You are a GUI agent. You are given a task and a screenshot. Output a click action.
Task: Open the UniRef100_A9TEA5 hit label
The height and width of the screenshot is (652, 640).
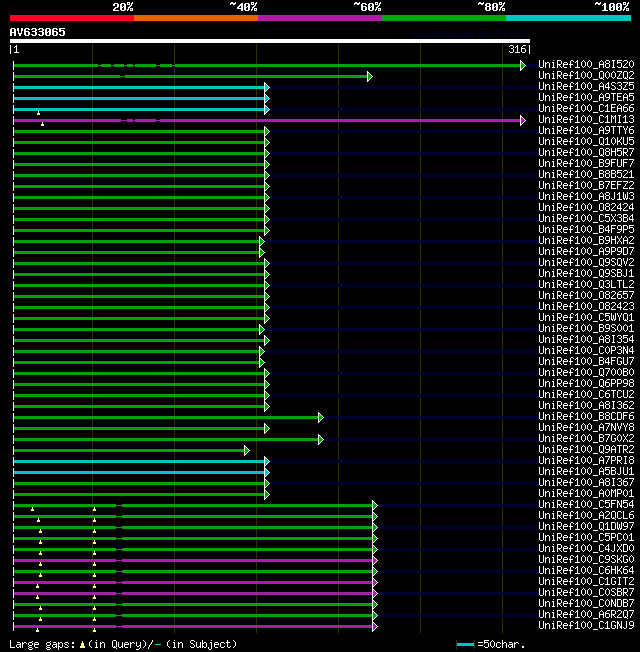tap(586, 97)
